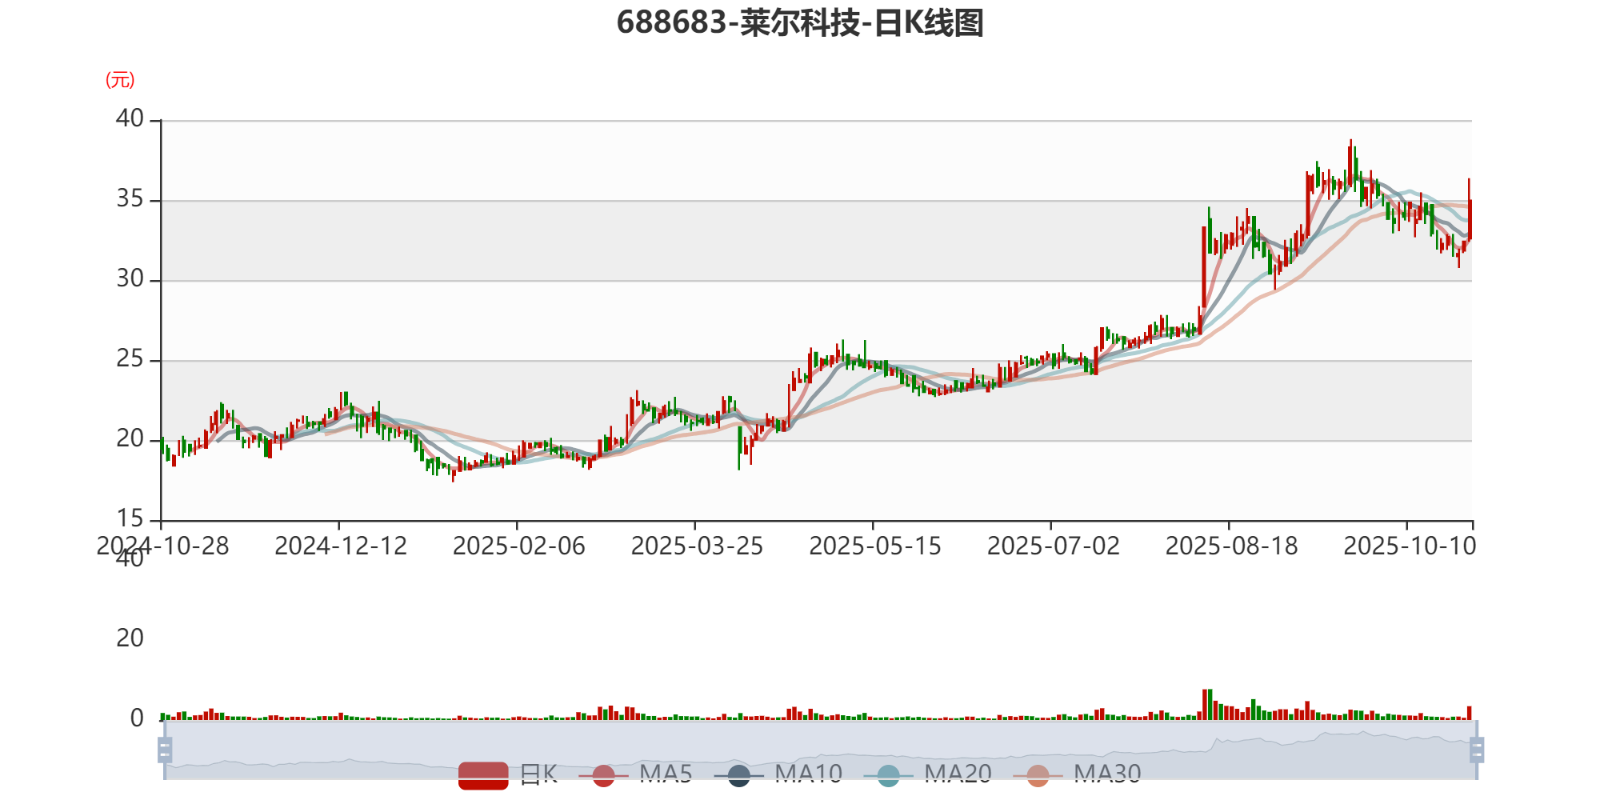Click the 2025-10-10 date axis label
The image size is (1600, 800).
[x=1409, y=546]
